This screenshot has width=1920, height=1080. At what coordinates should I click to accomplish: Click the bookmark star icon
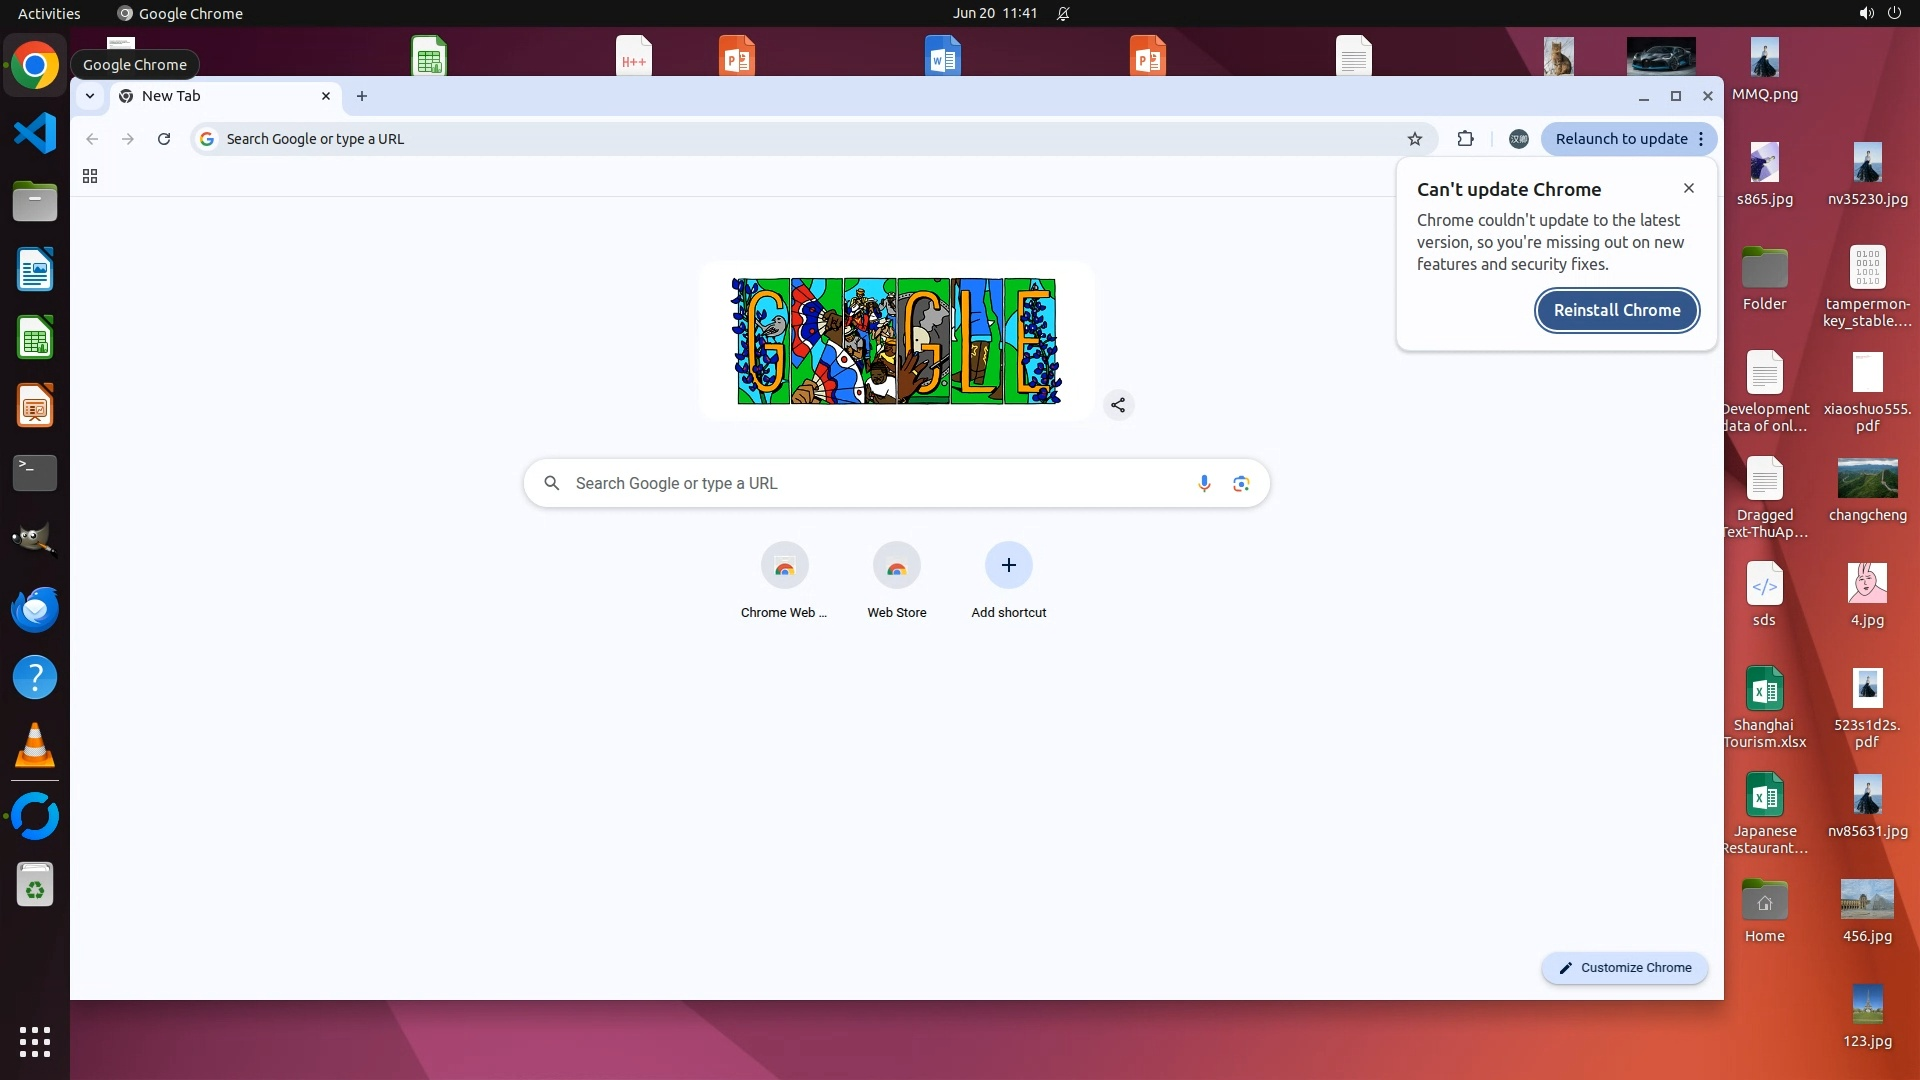tap(1414, 139)
